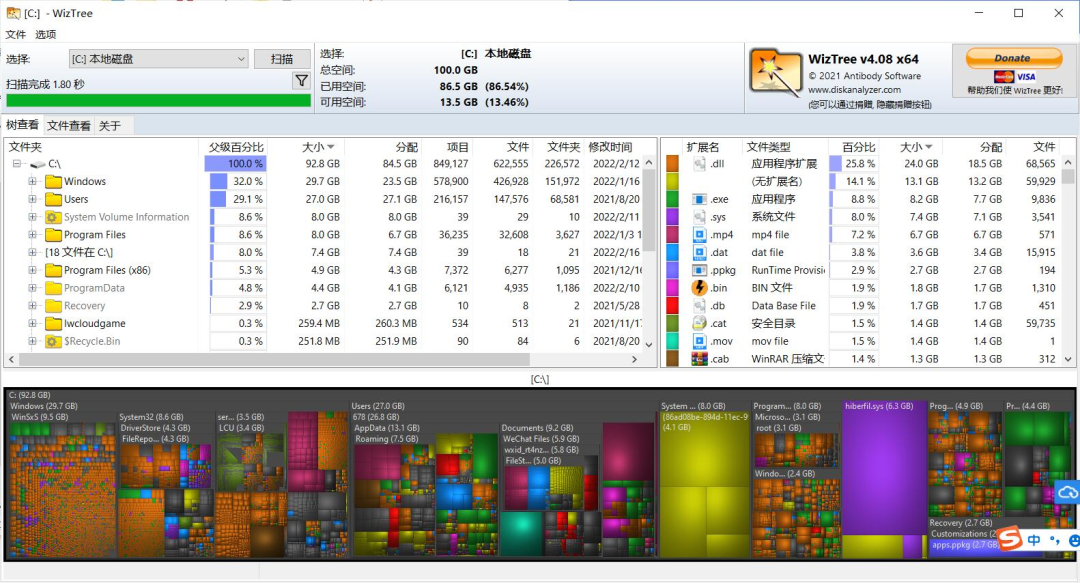1080x583 pixels.
Task: Open the 选项 menu
Action: [46, 32]
